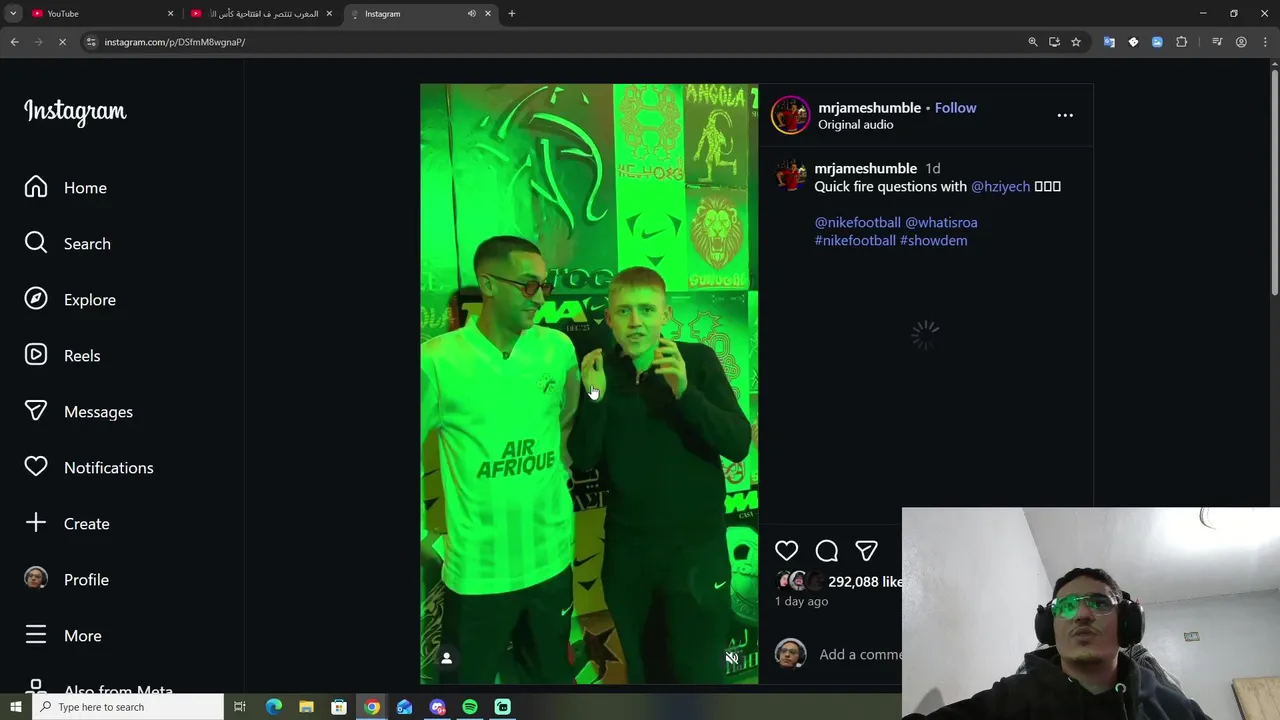
Task: Open the post options three-dot menu
Action: pos(1065,115)
